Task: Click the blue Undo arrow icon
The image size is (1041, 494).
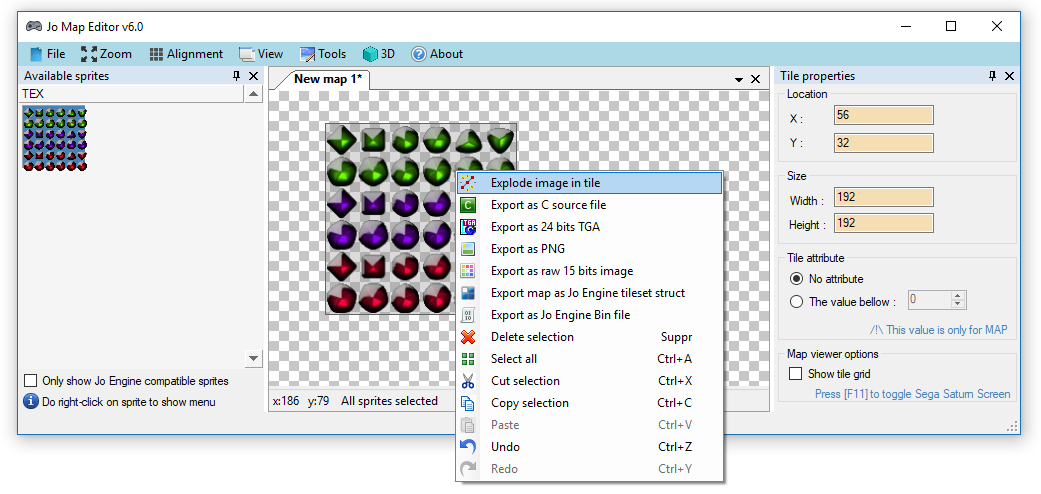Action: point(468,446)
